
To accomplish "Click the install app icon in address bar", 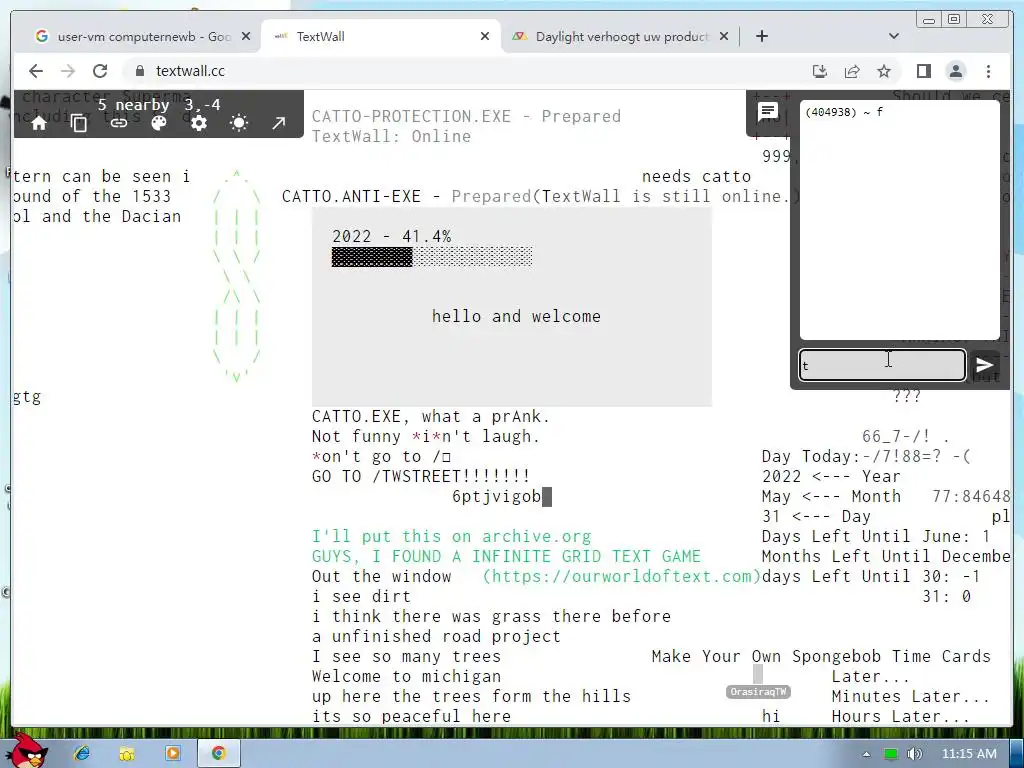I will click(x=820, y=71).
